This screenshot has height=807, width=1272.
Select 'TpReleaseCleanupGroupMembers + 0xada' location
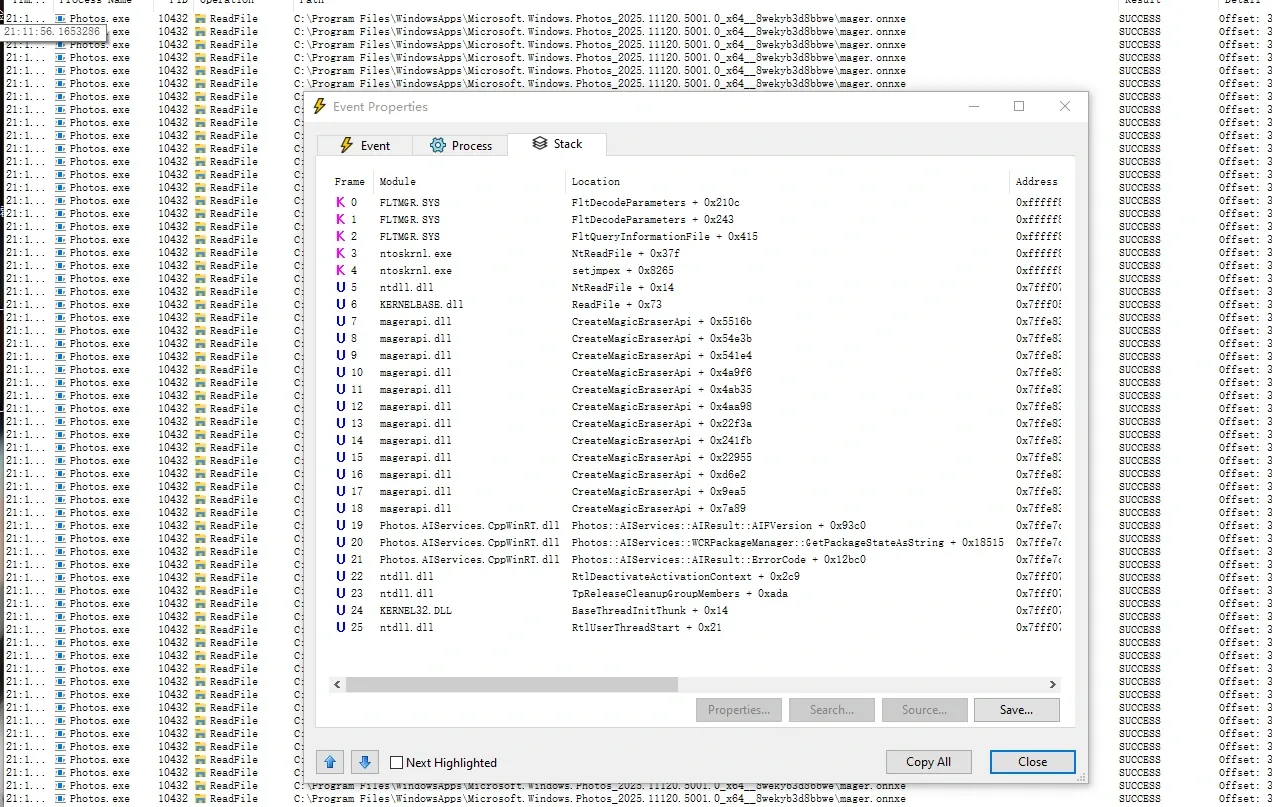pyautogui.click(x=679, y=594)
